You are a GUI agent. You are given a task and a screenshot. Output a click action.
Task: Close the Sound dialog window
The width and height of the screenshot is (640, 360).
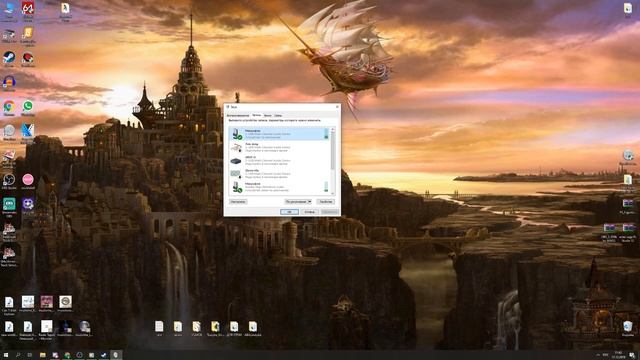337,107
